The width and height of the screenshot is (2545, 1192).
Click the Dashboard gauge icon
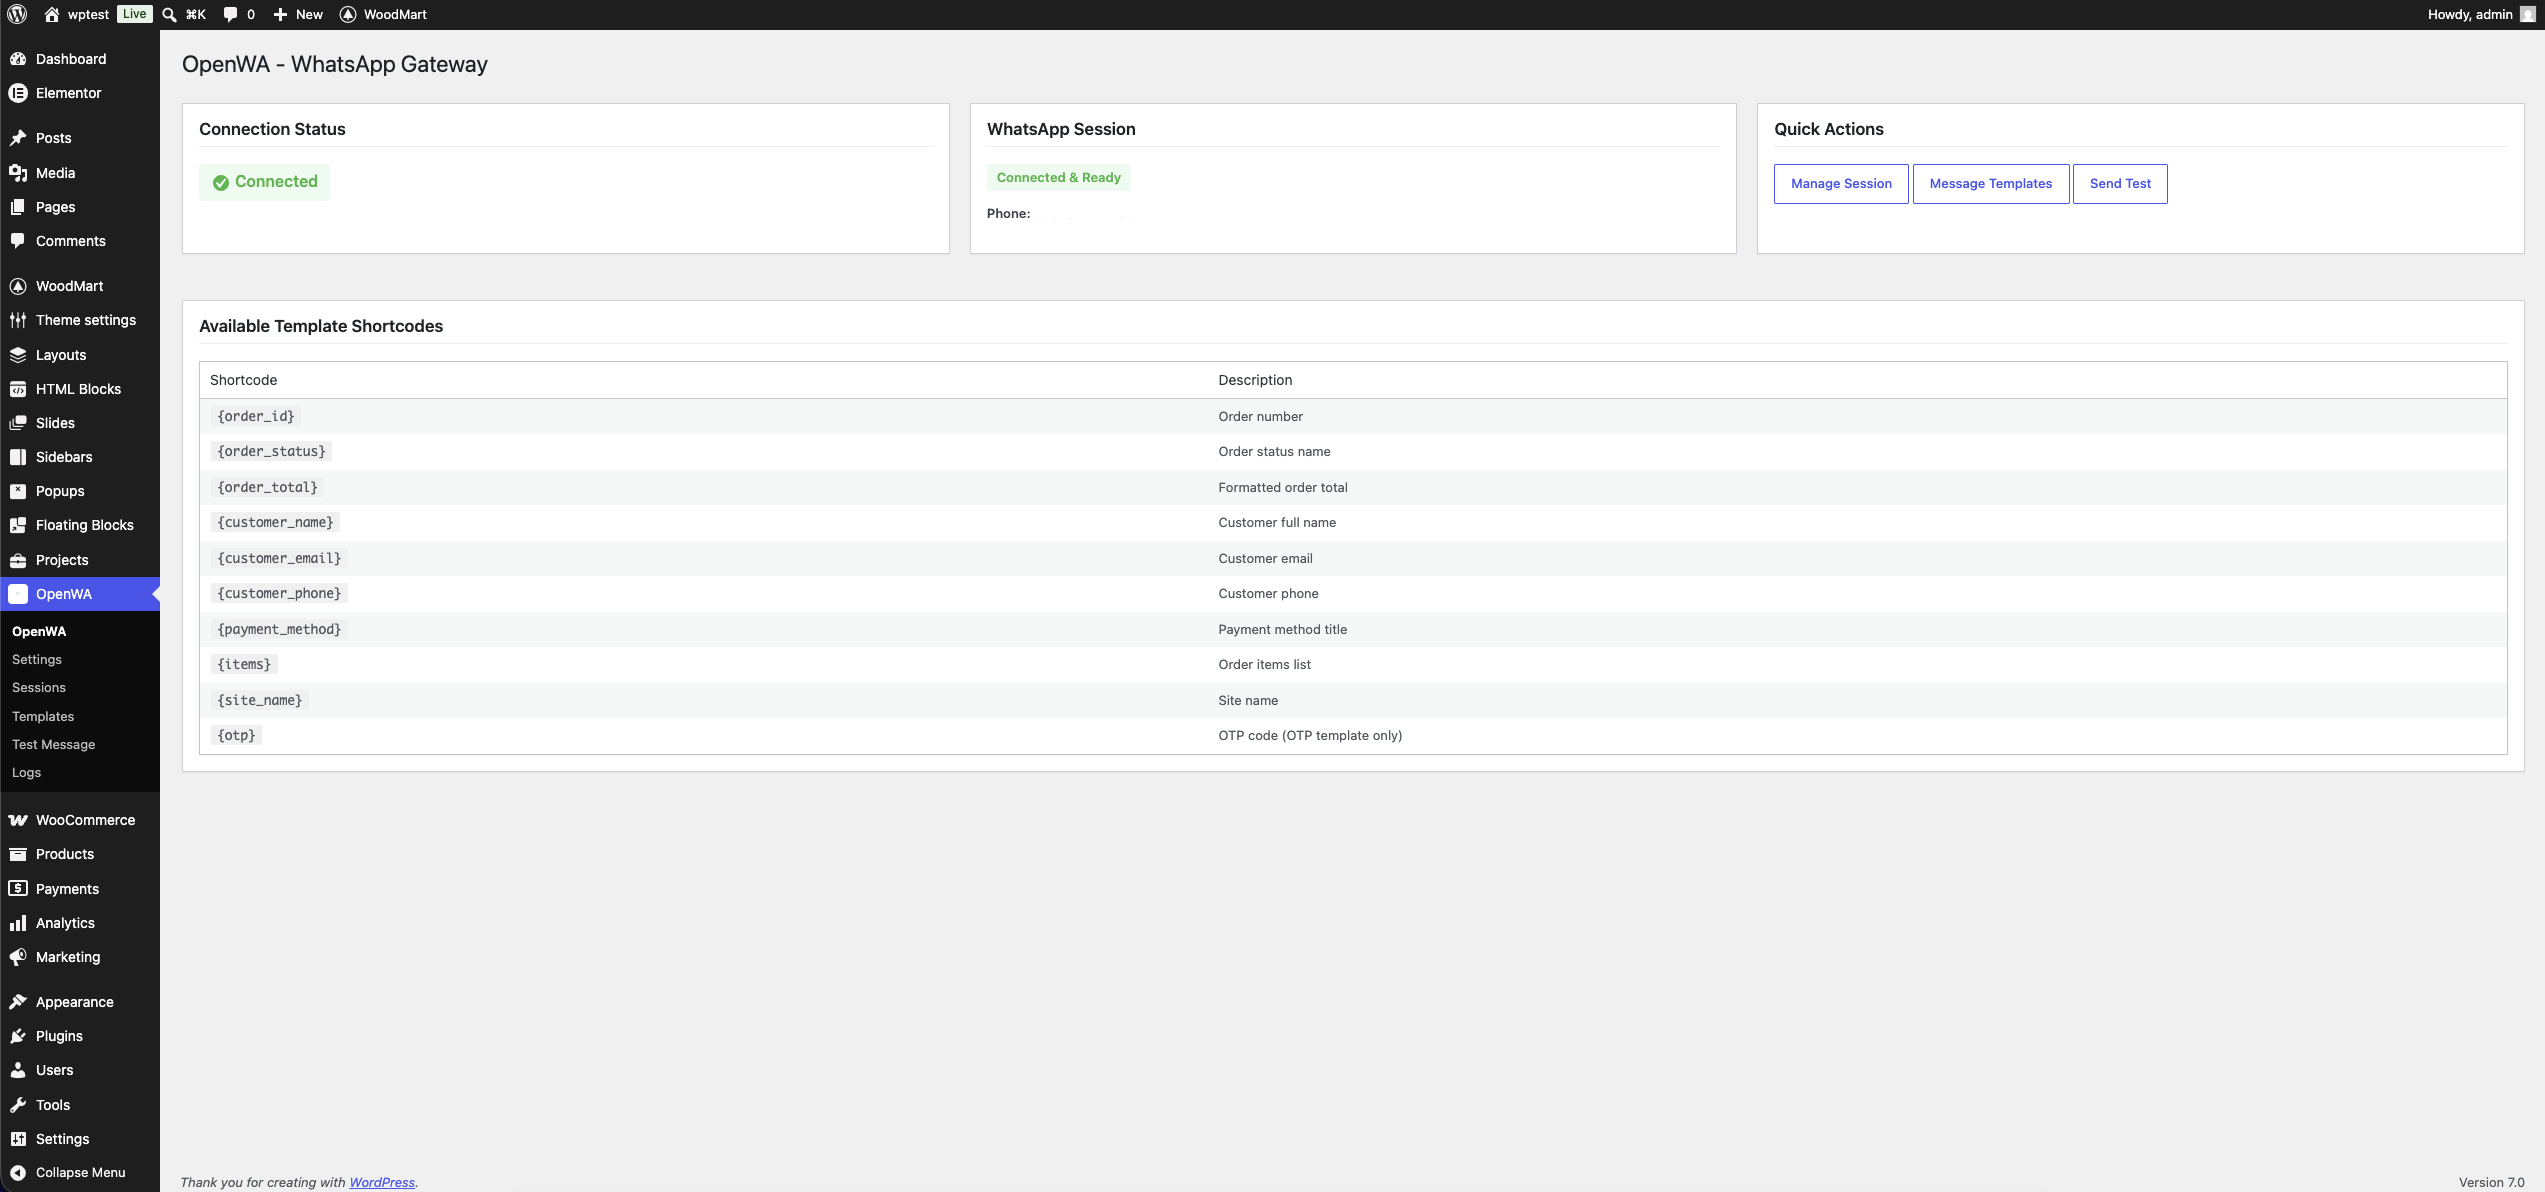(x=18, y=59)
